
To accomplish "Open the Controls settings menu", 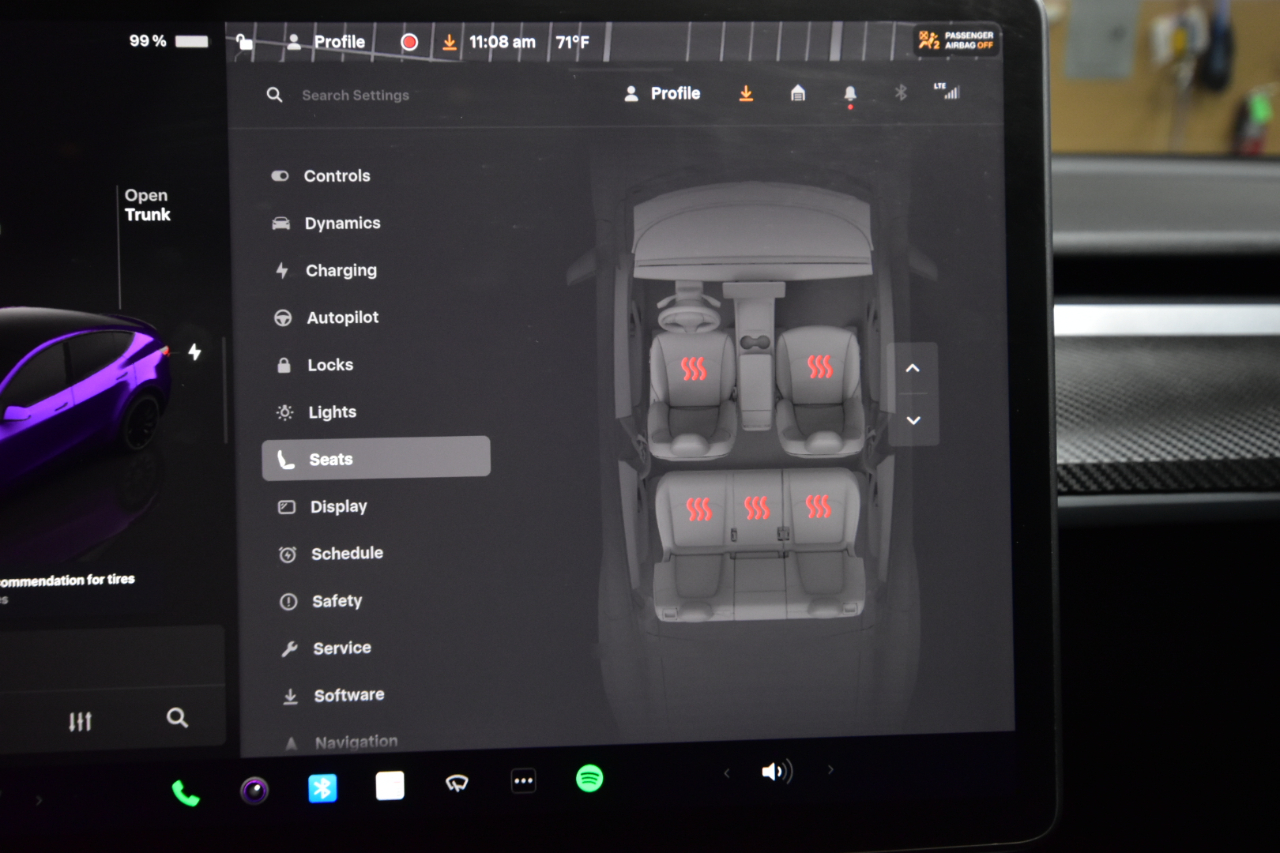I will 321,176.
